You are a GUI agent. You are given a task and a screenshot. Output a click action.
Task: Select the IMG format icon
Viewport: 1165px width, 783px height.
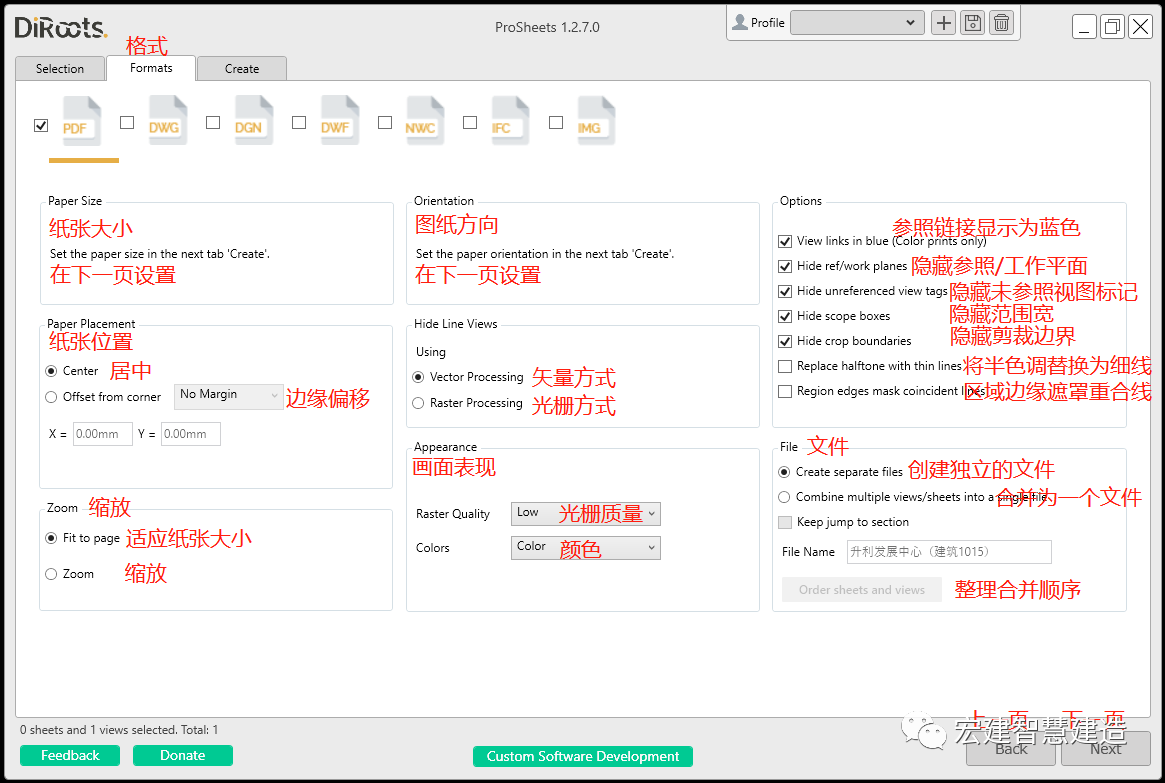coord(596,120)
